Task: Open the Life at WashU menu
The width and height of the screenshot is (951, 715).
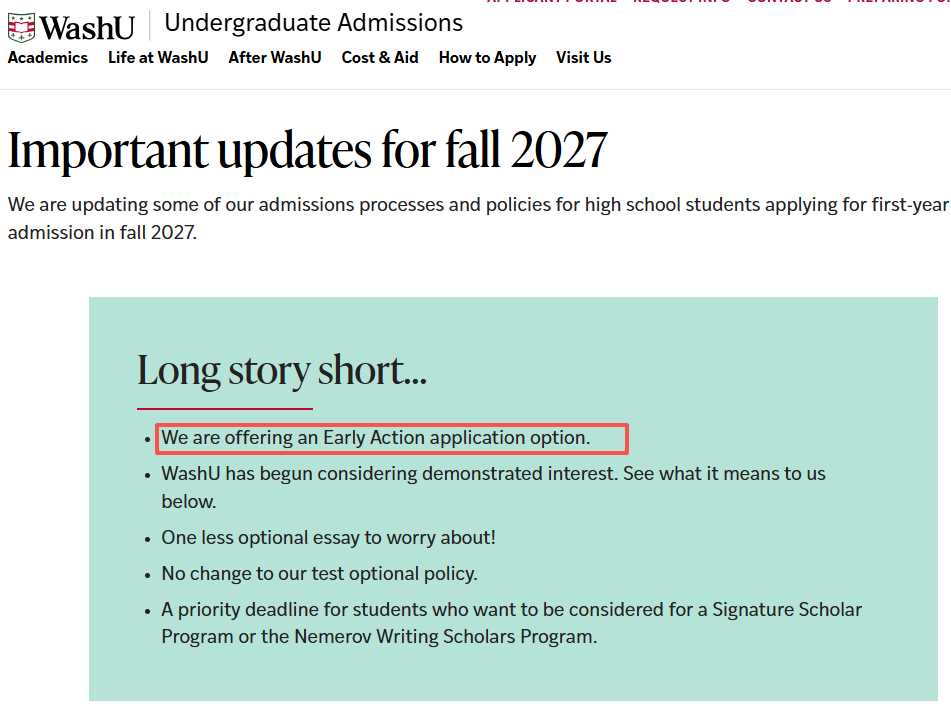Action: 158,58
